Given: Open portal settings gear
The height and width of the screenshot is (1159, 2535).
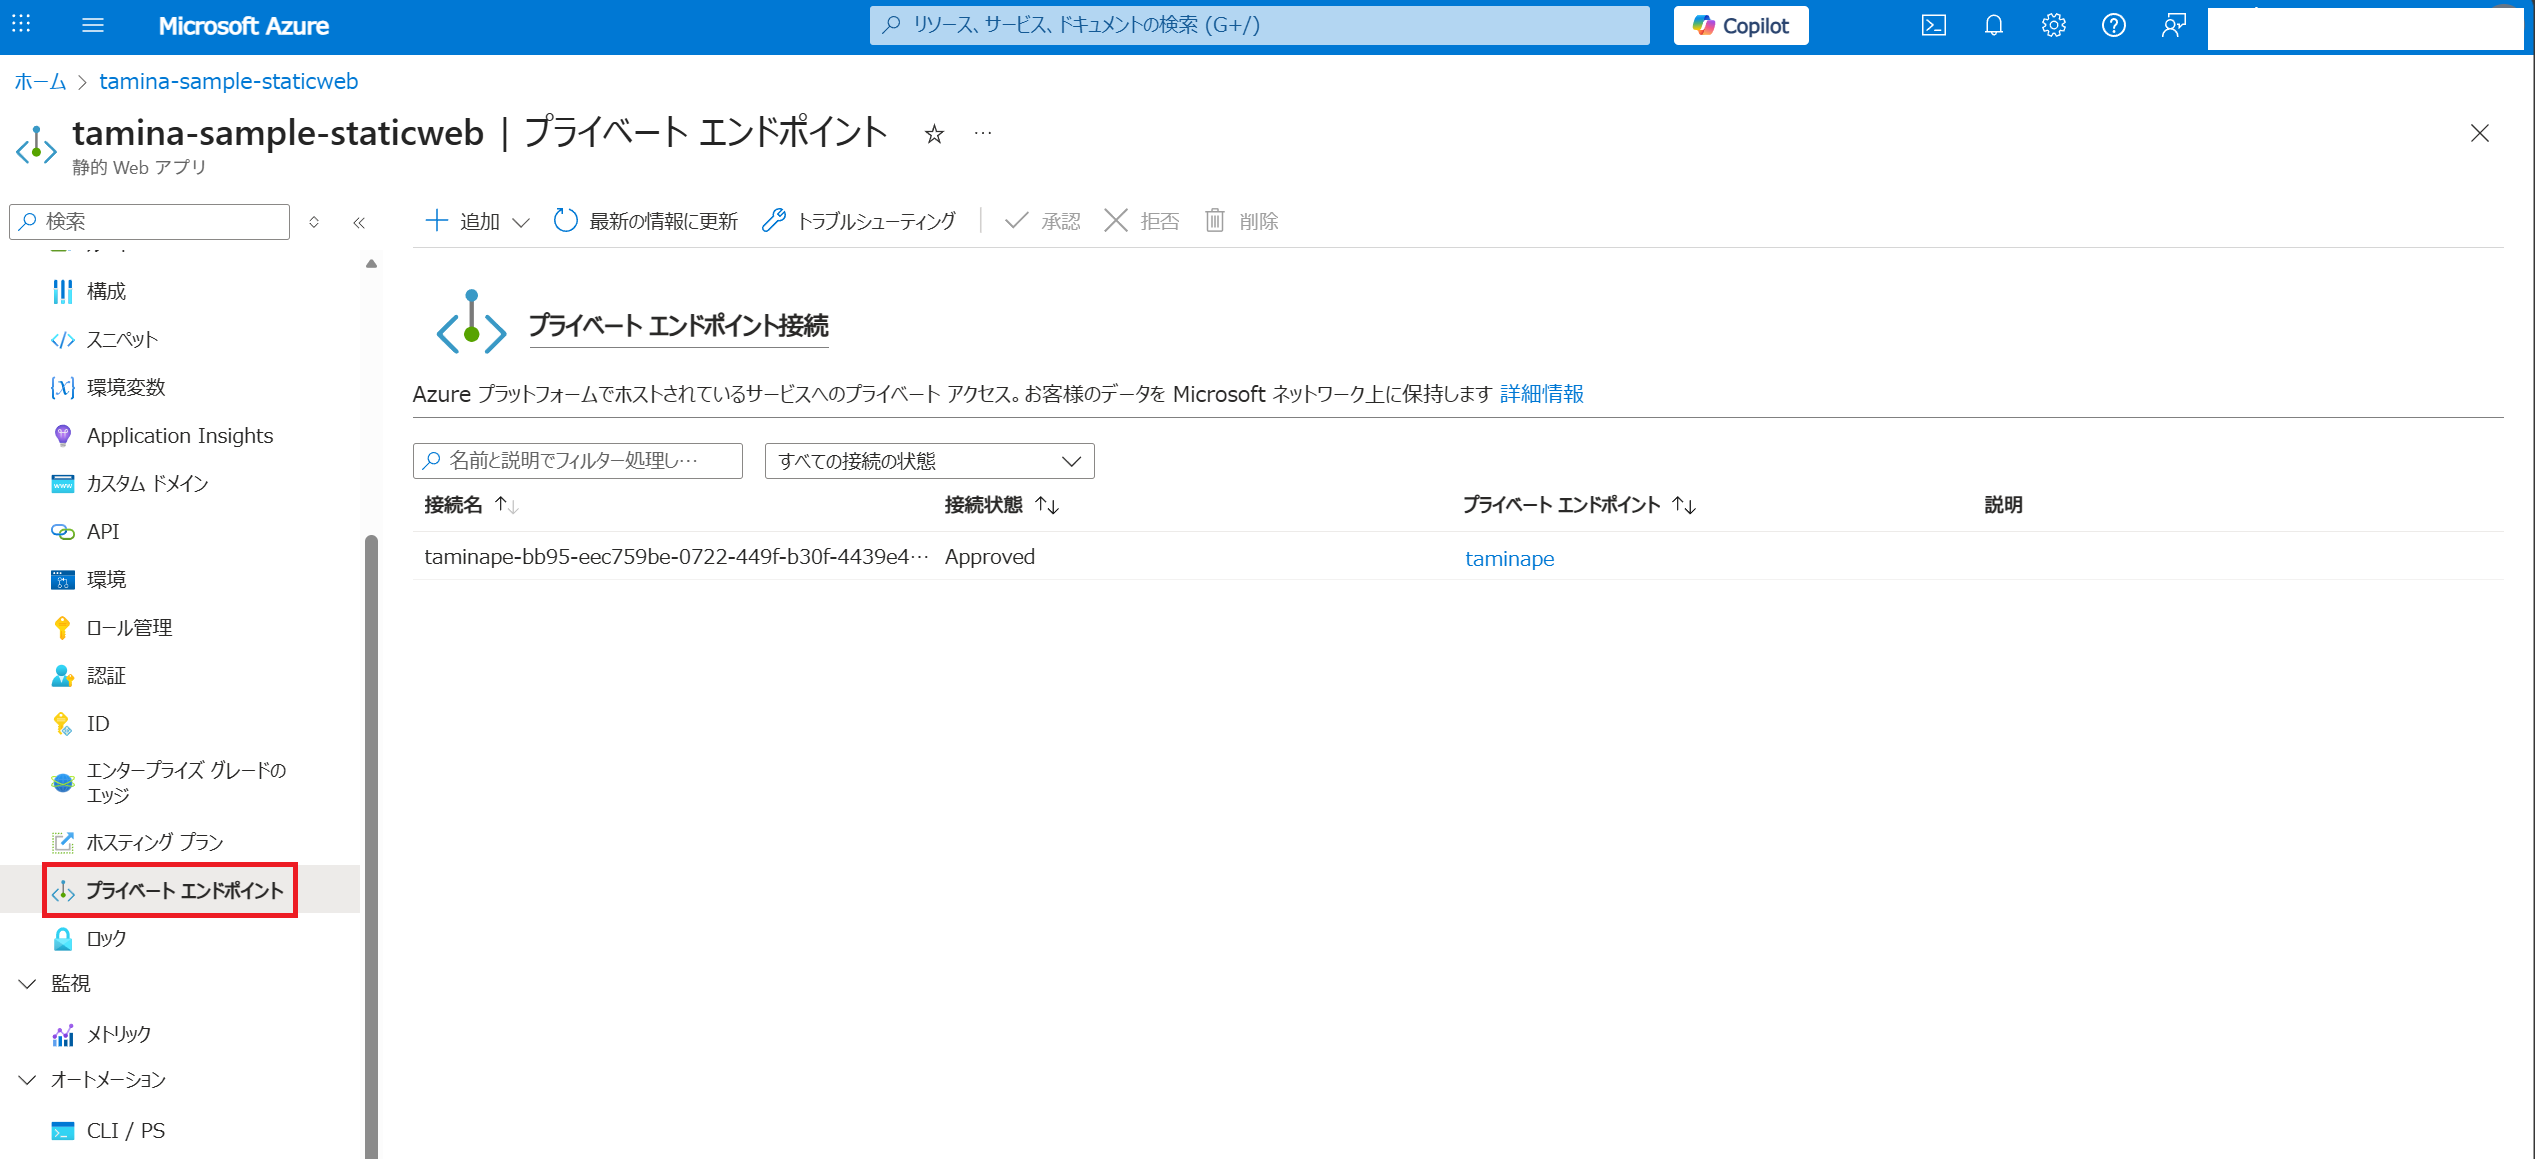Looking at the screenshot, I should (2053, 26).
